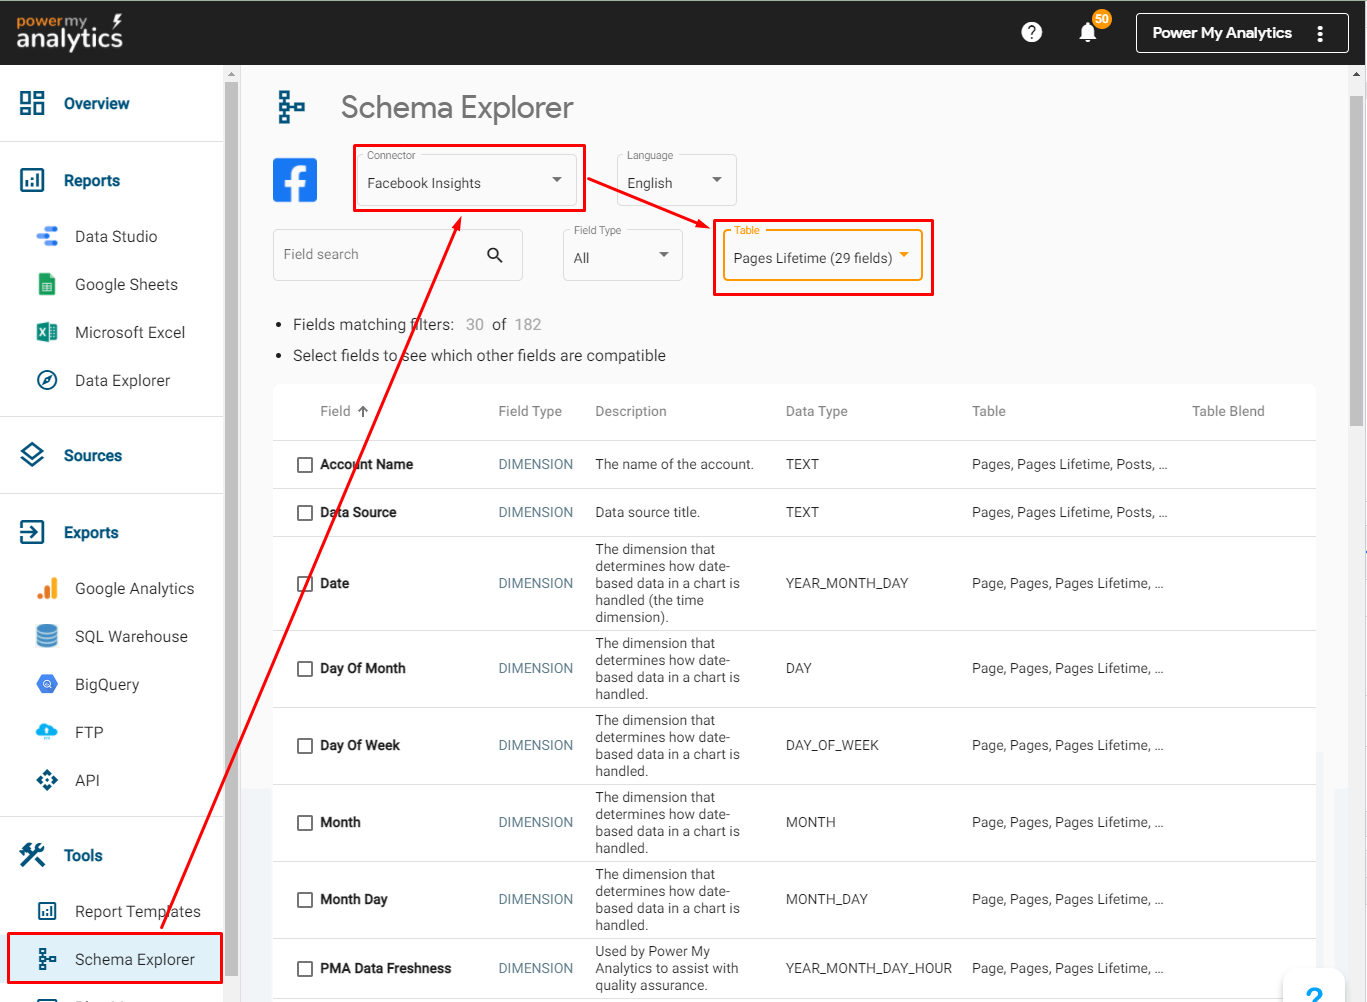Click the Facebook connector logo
The height and width of the screenshot is (1002, 1367).
(x=295, y=180)
